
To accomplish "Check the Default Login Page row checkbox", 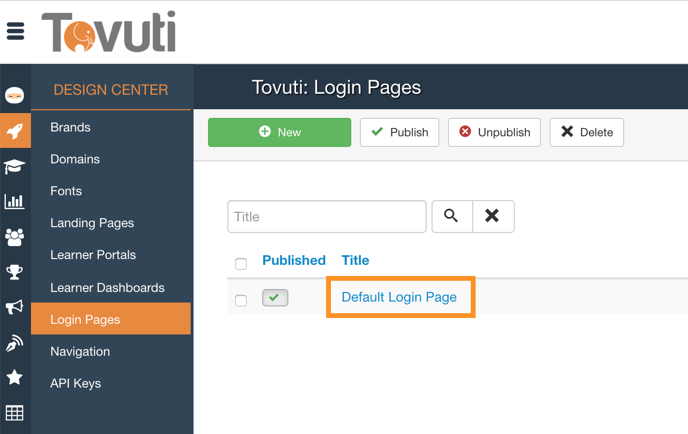I will [x=241, y=299].
